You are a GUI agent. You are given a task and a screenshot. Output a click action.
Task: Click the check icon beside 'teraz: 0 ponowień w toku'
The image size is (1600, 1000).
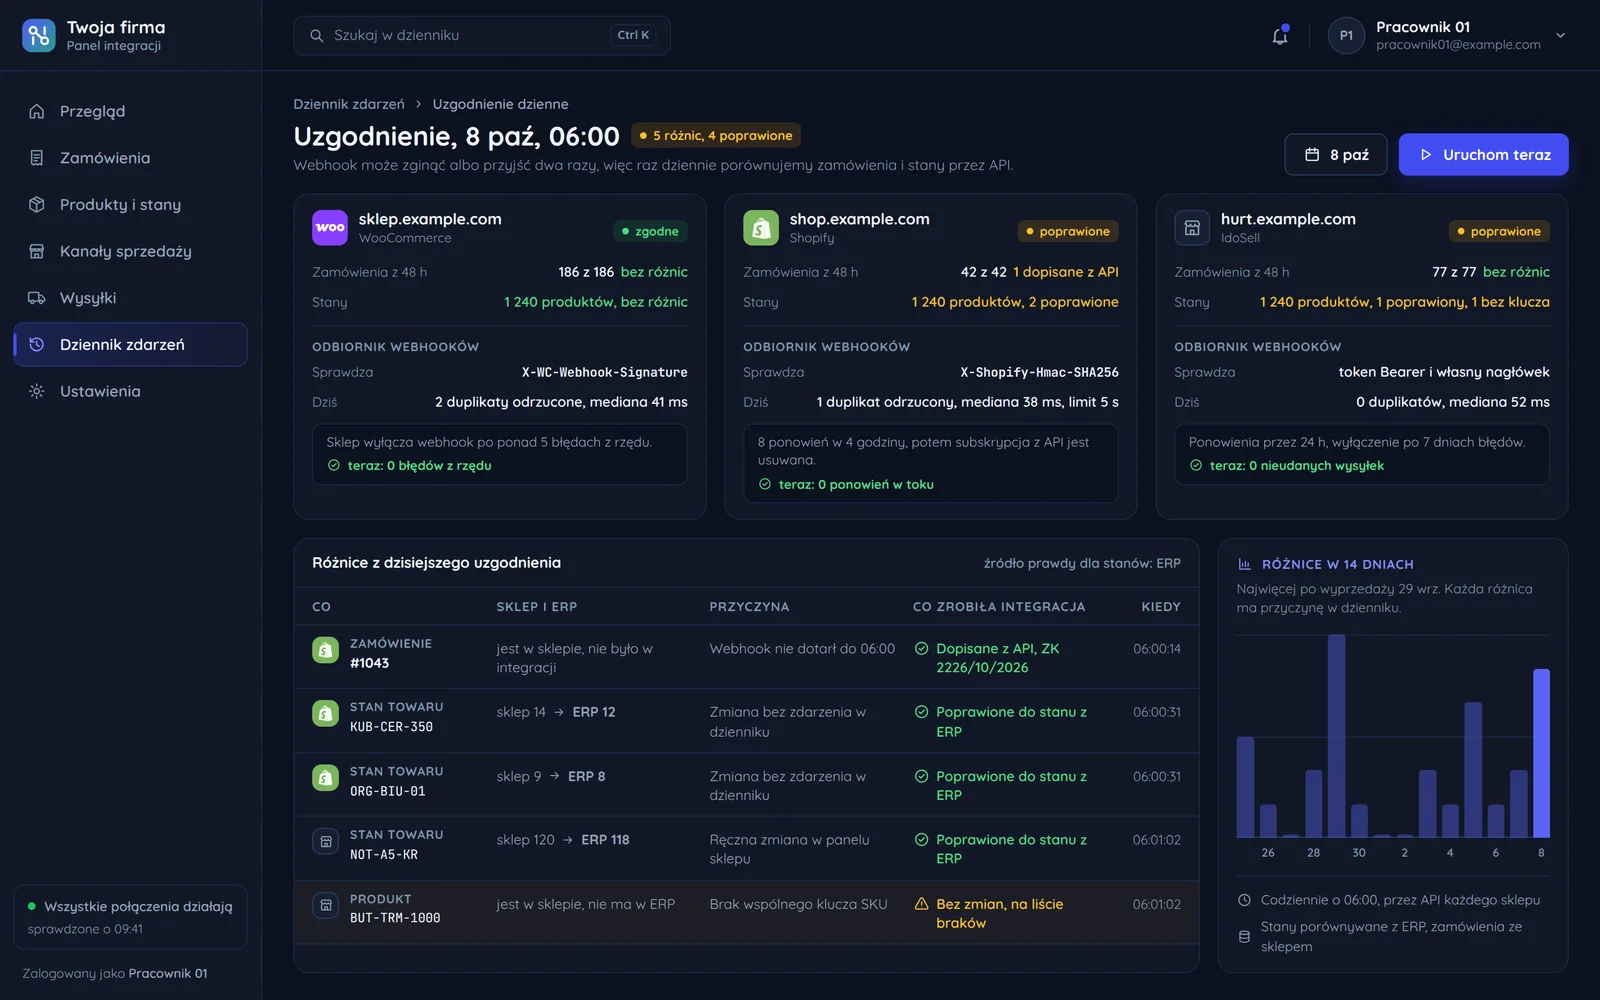[765, 484]
